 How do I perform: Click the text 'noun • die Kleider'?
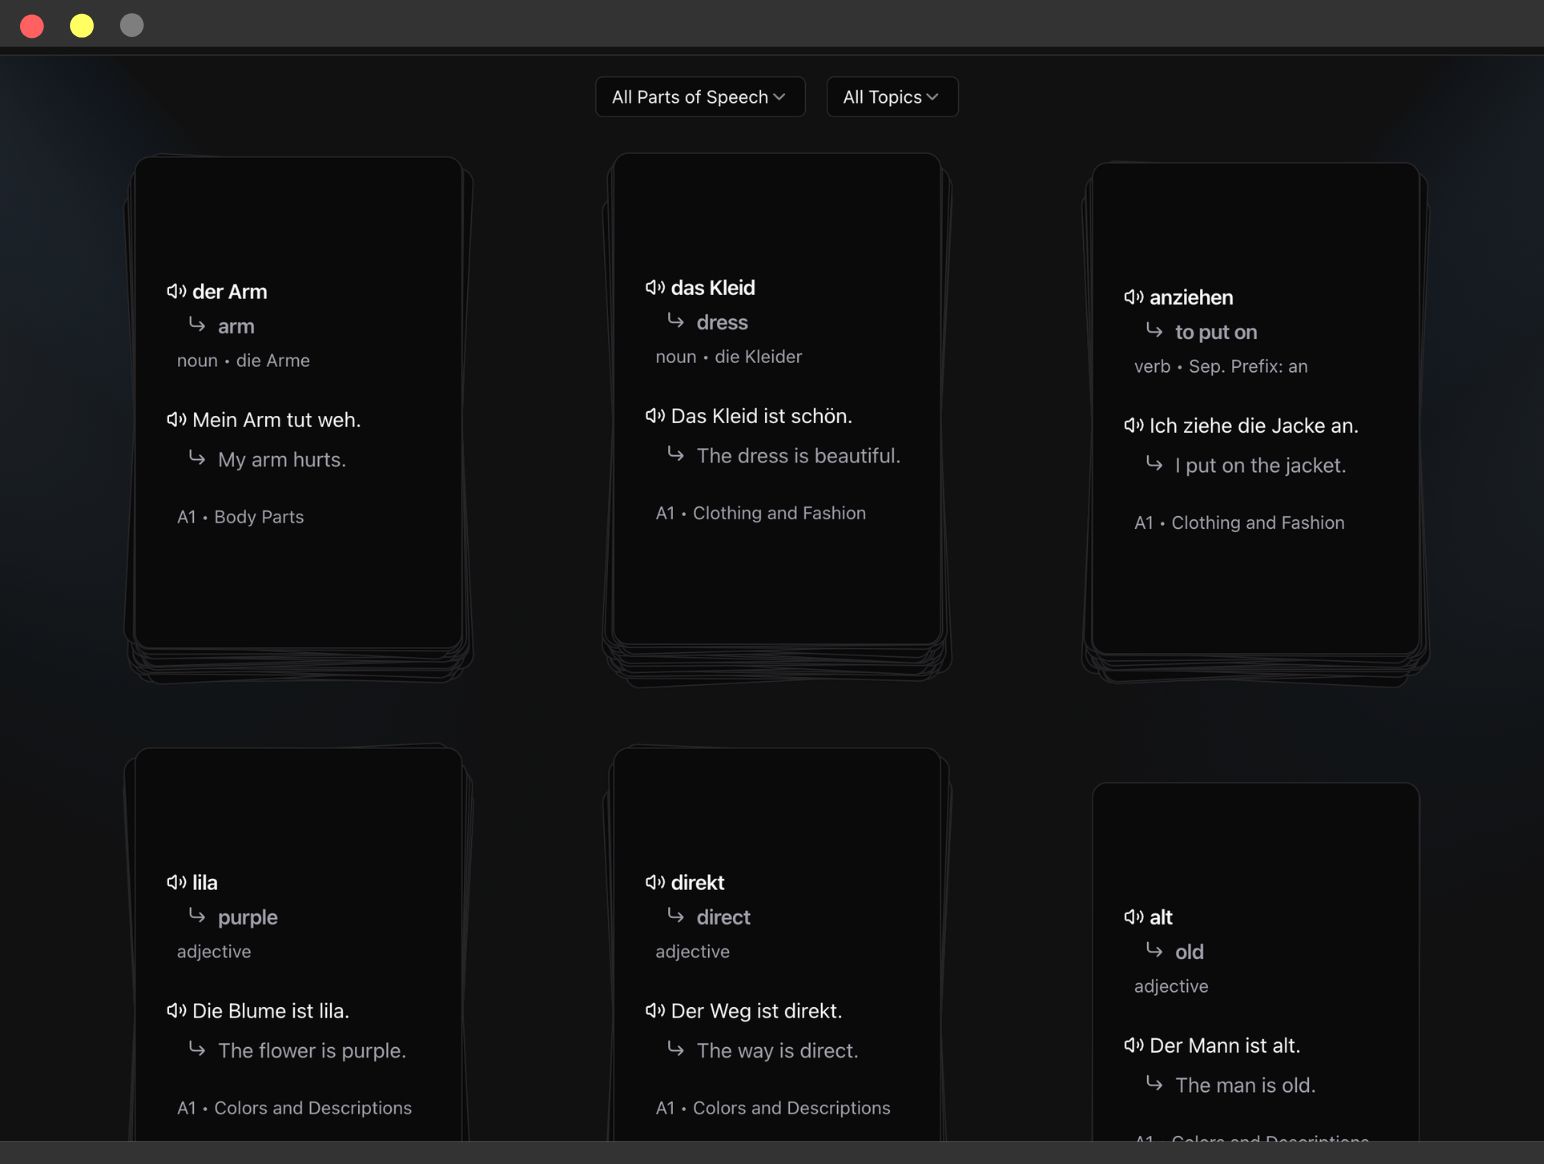(x=729, y=356)
